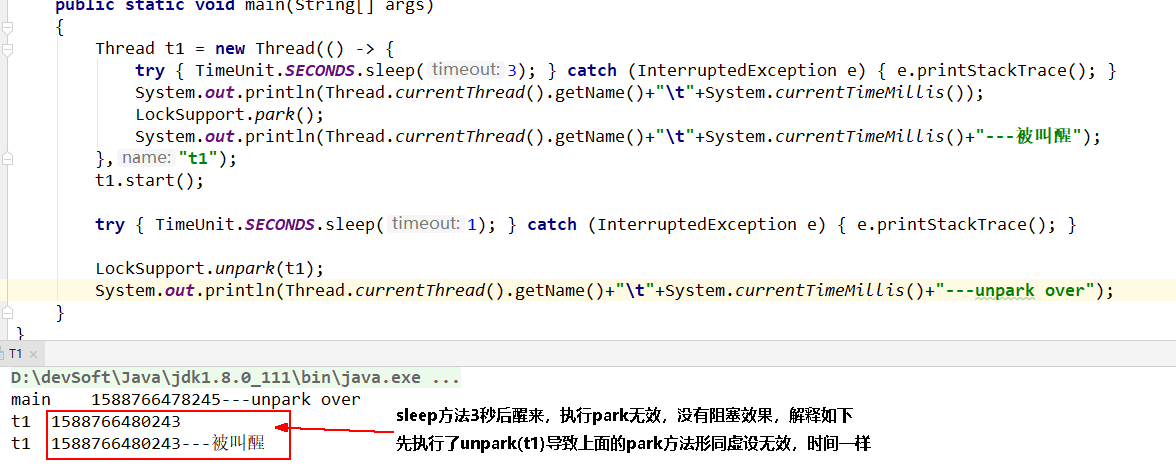Collapse the Thread t1 lambda fold marker
1176x471 pixels.
(8, 47)
